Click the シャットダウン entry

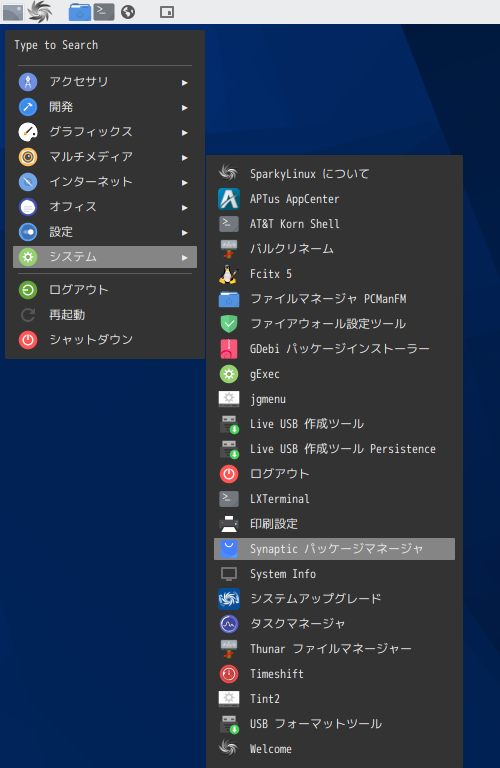coord(105,340)
